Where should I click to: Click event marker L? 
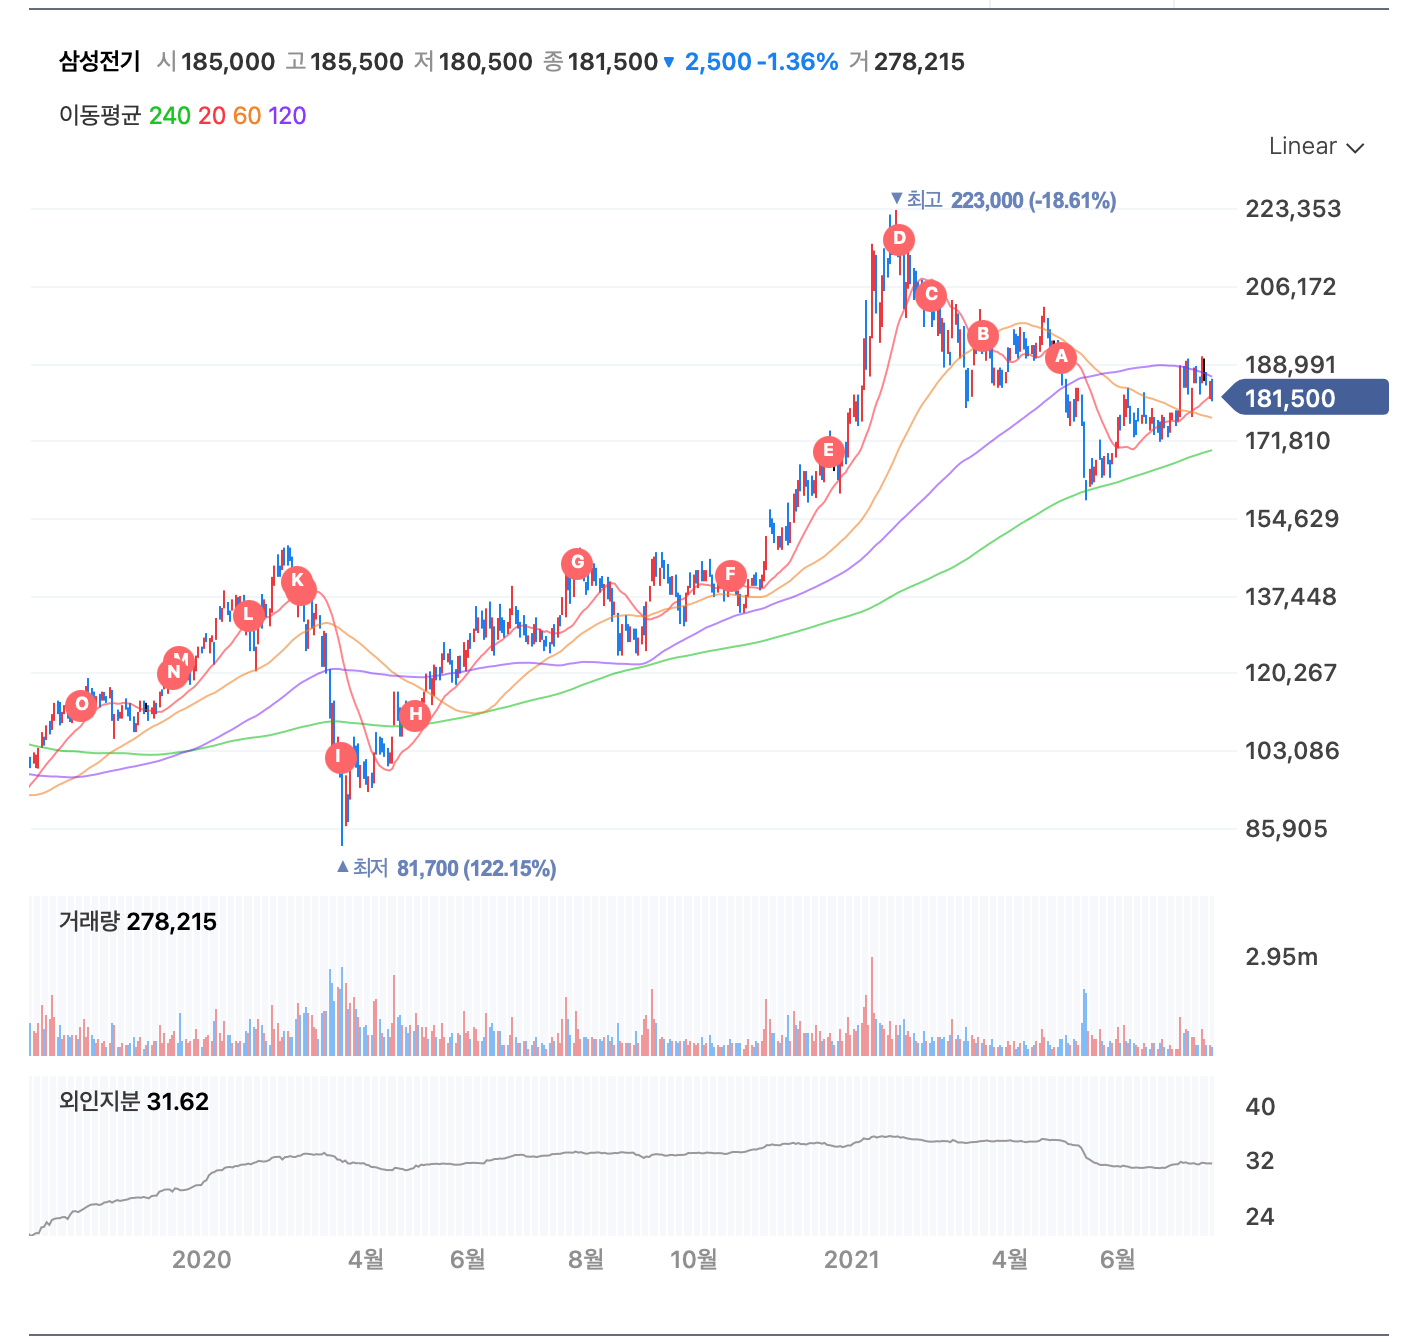(x=249, y=615)
